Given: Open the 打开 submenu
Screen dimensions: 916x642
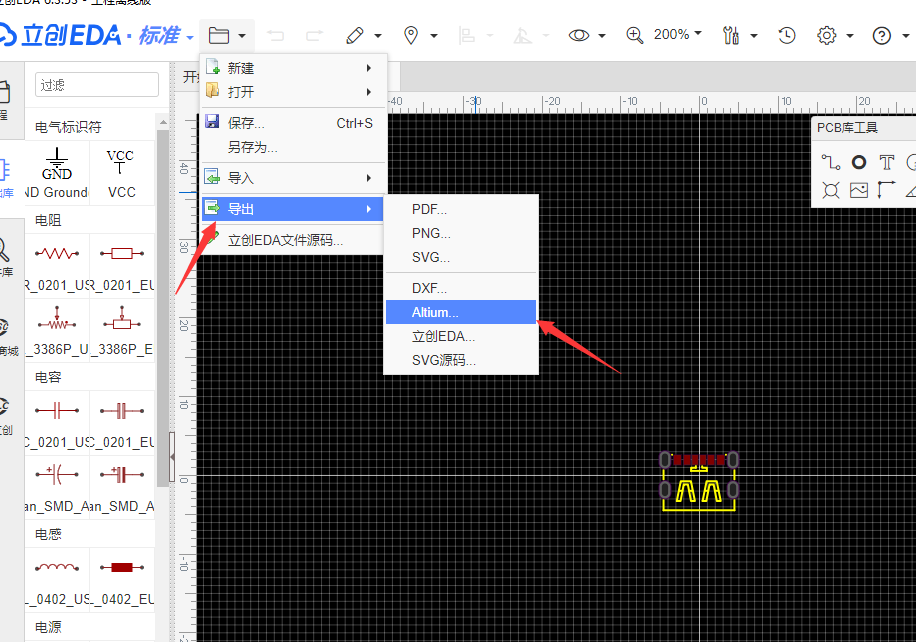Looking at the screenshot, I should (x=292, y=92).
